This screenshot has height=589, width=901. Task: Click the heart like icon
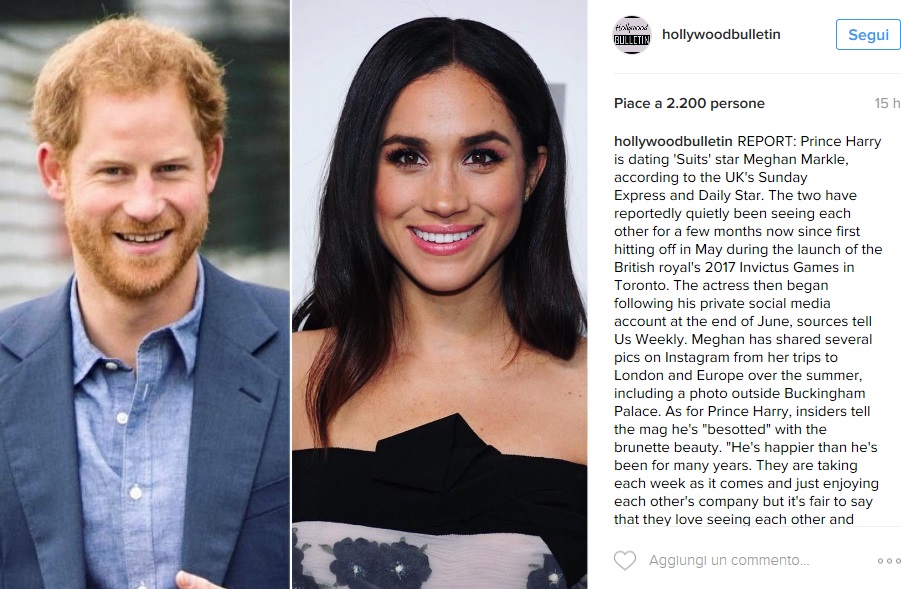tap(625, 560)
